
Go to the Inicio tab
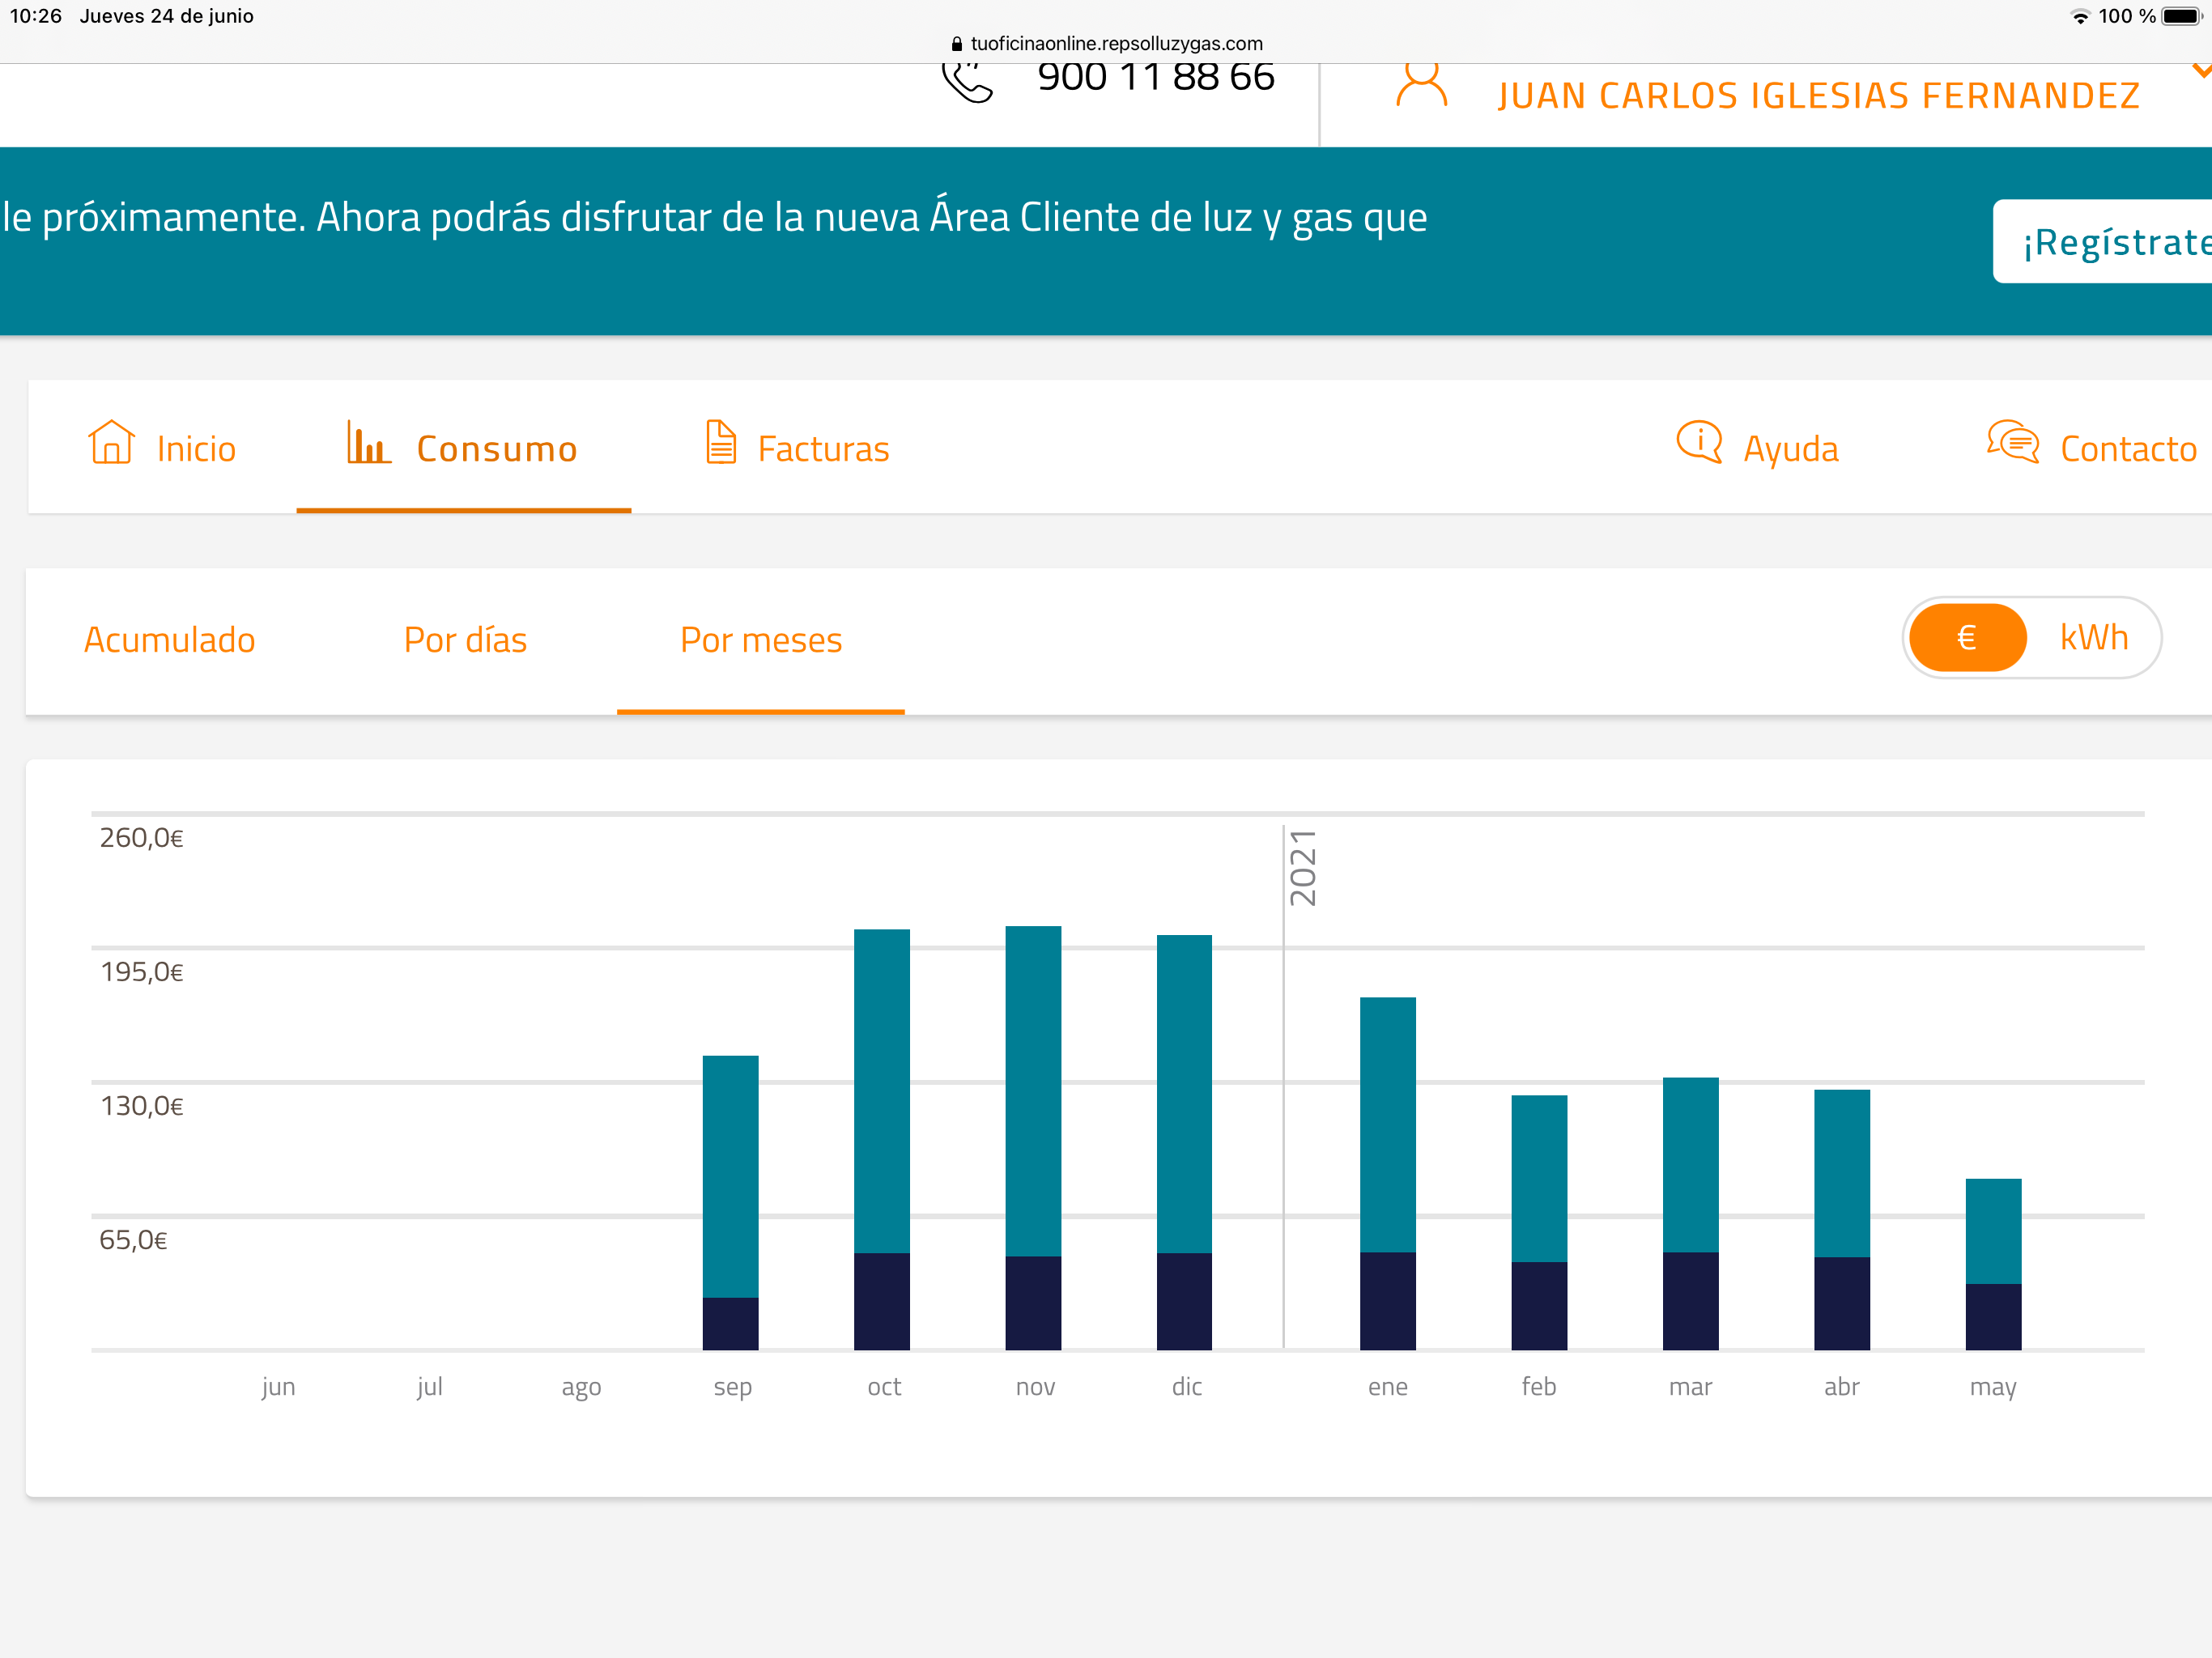pos(162,448)
